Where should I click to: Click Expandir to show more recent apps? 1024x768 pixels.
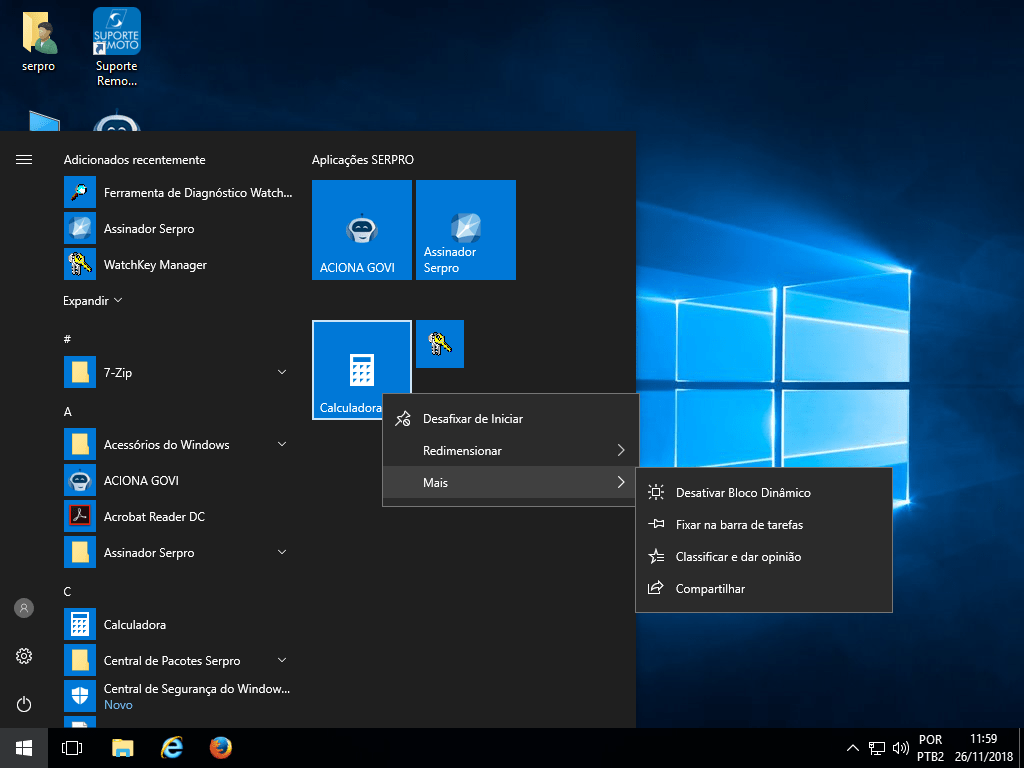tap(92, 301)
